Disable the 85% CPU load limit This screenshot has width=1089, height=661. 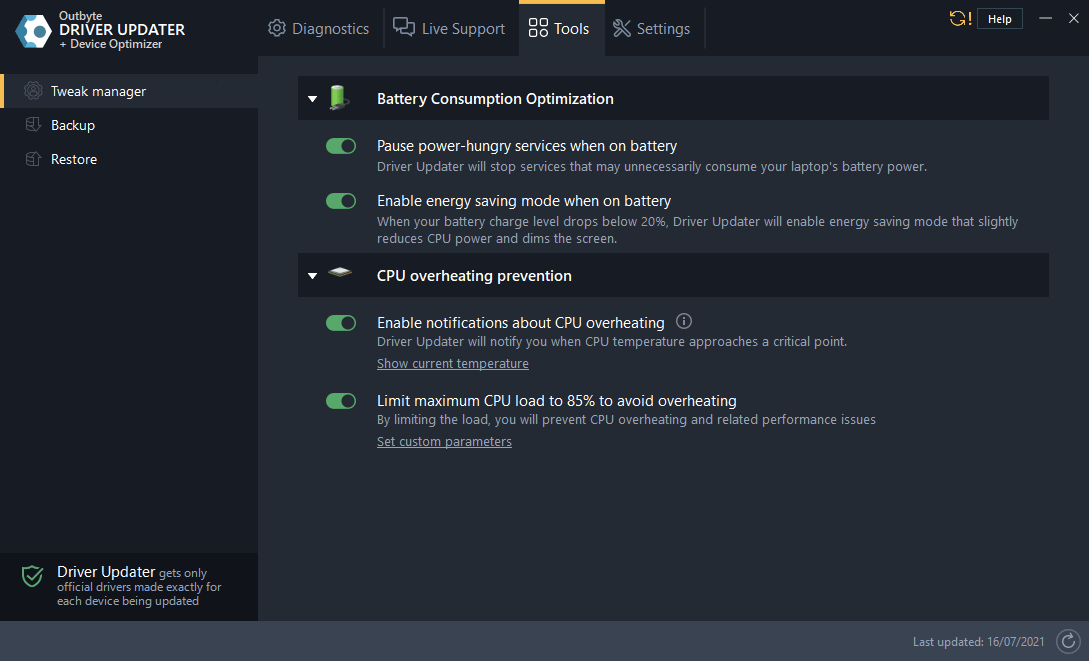click(340, 400)
